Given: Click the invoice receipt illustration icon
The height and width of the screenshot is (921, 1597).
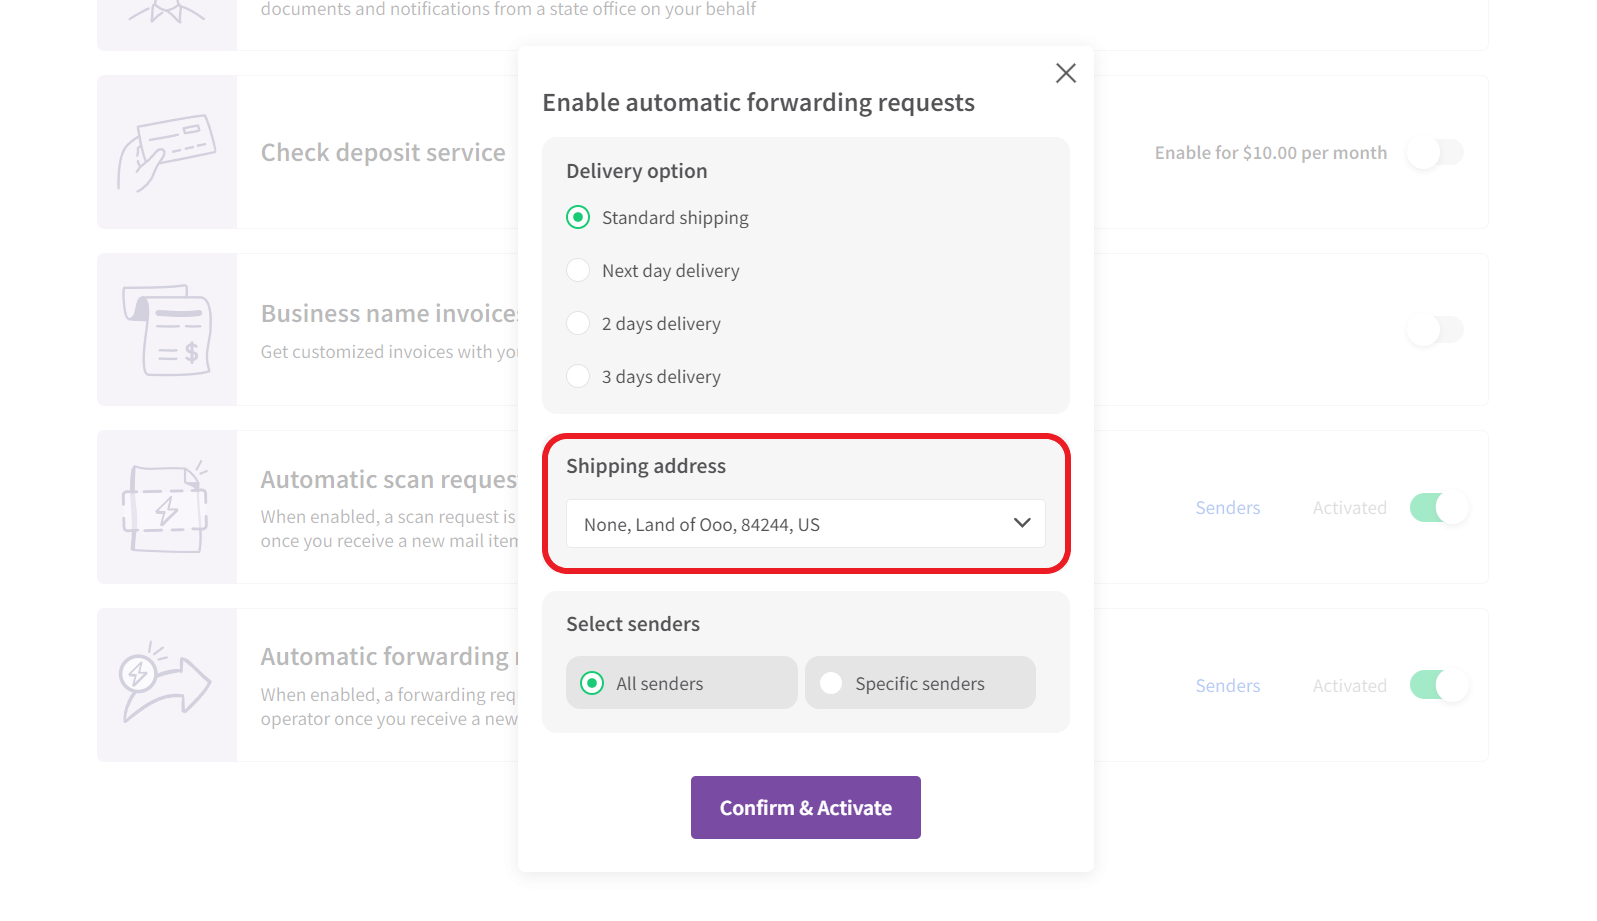Looking at the screenshot, I should point(167,330).
